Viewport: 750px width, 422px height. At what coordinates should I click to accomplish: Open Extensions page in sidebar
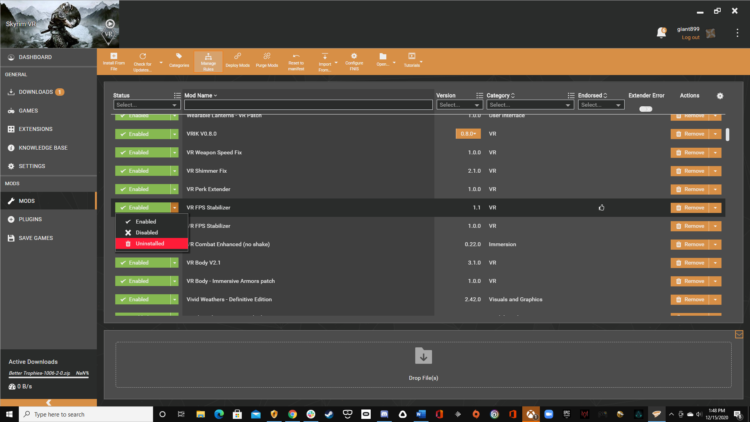pyautogui.click(x=48, y=129)
